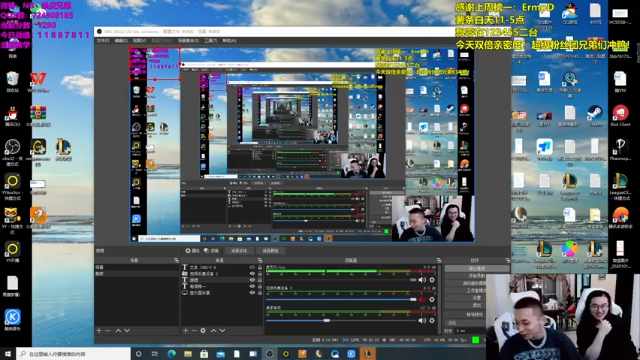
Task: Switch to the OBS Studio taskbar icon
Action: (269, 353)
